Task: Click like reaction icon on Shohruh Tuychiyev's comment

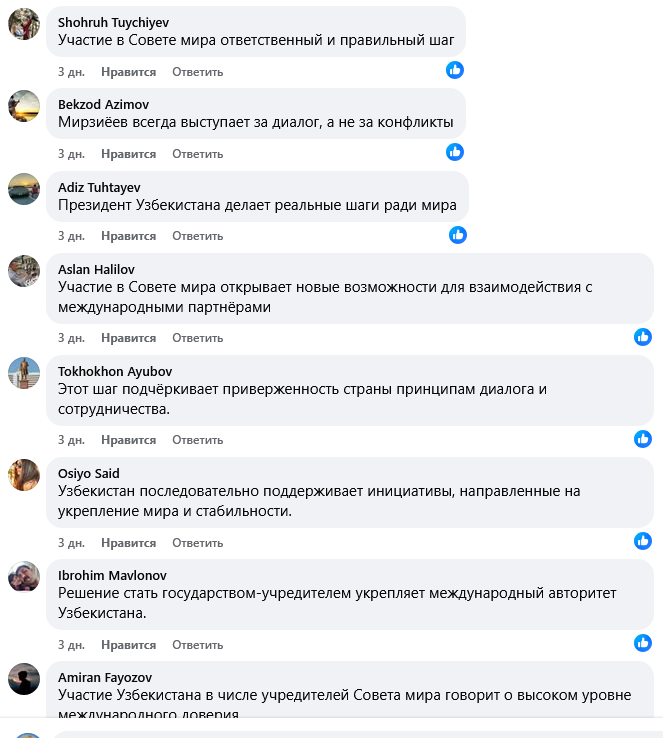Action: coord(455,70)
